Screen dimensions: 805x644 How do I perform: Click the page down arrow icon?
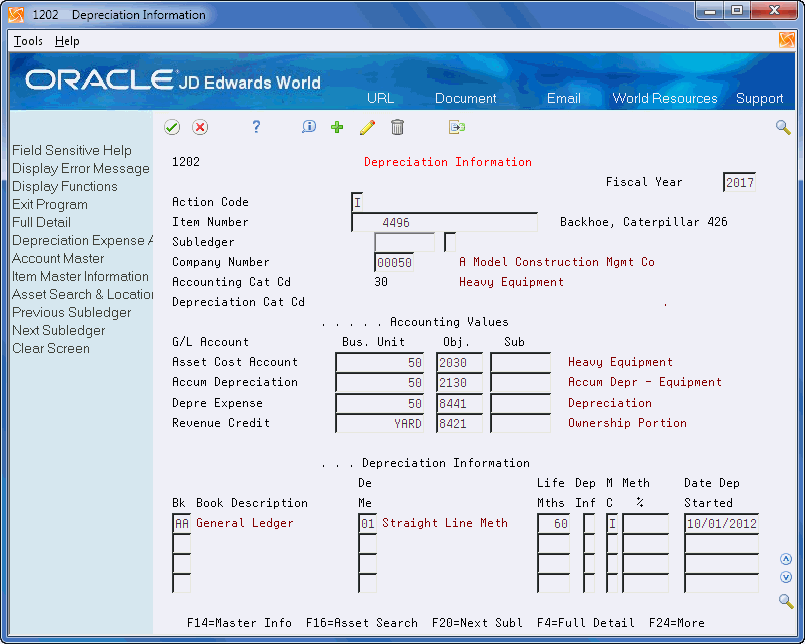(x=785, y=577)
